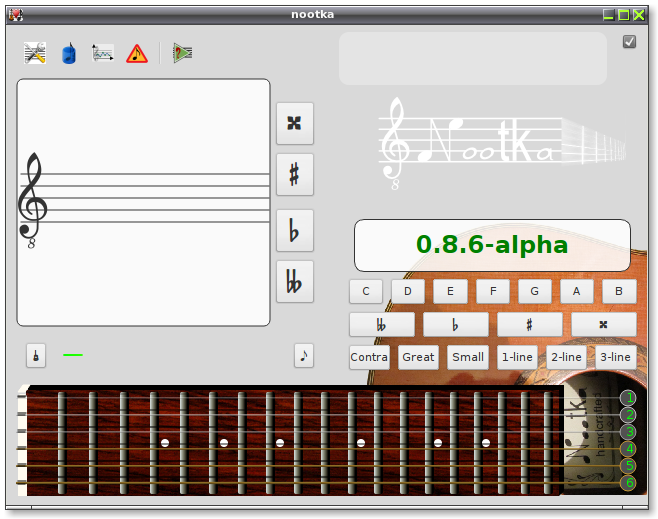Select note C button

tap(366, 291)
